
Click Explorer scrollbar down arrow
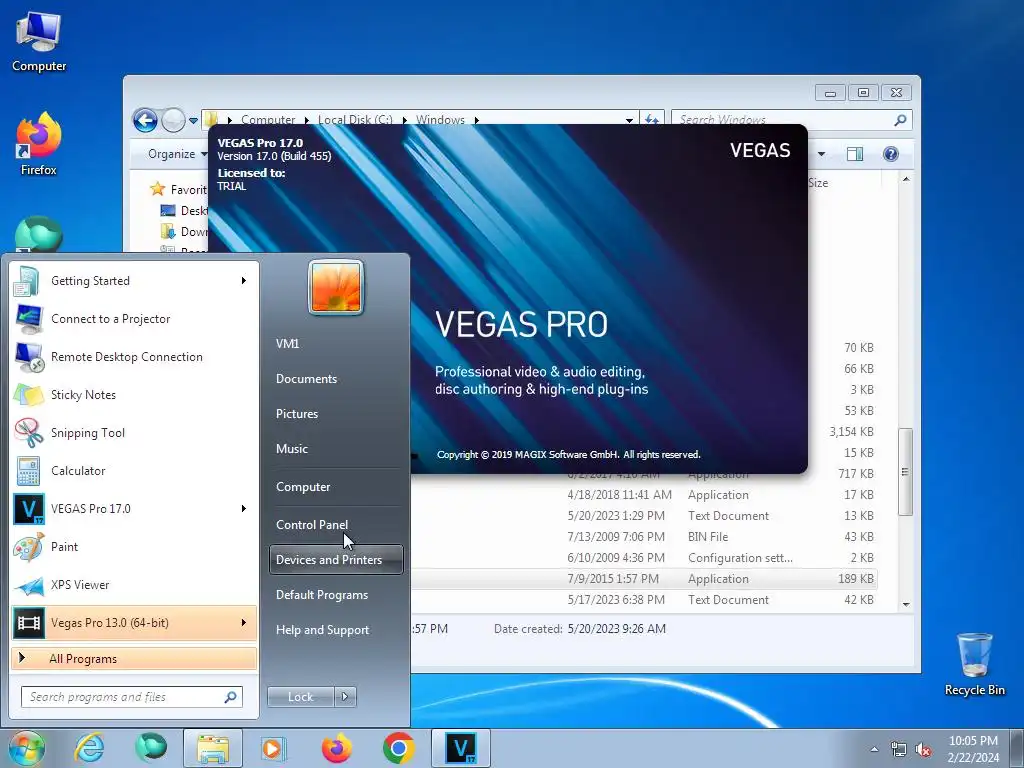tap(906, 604)
